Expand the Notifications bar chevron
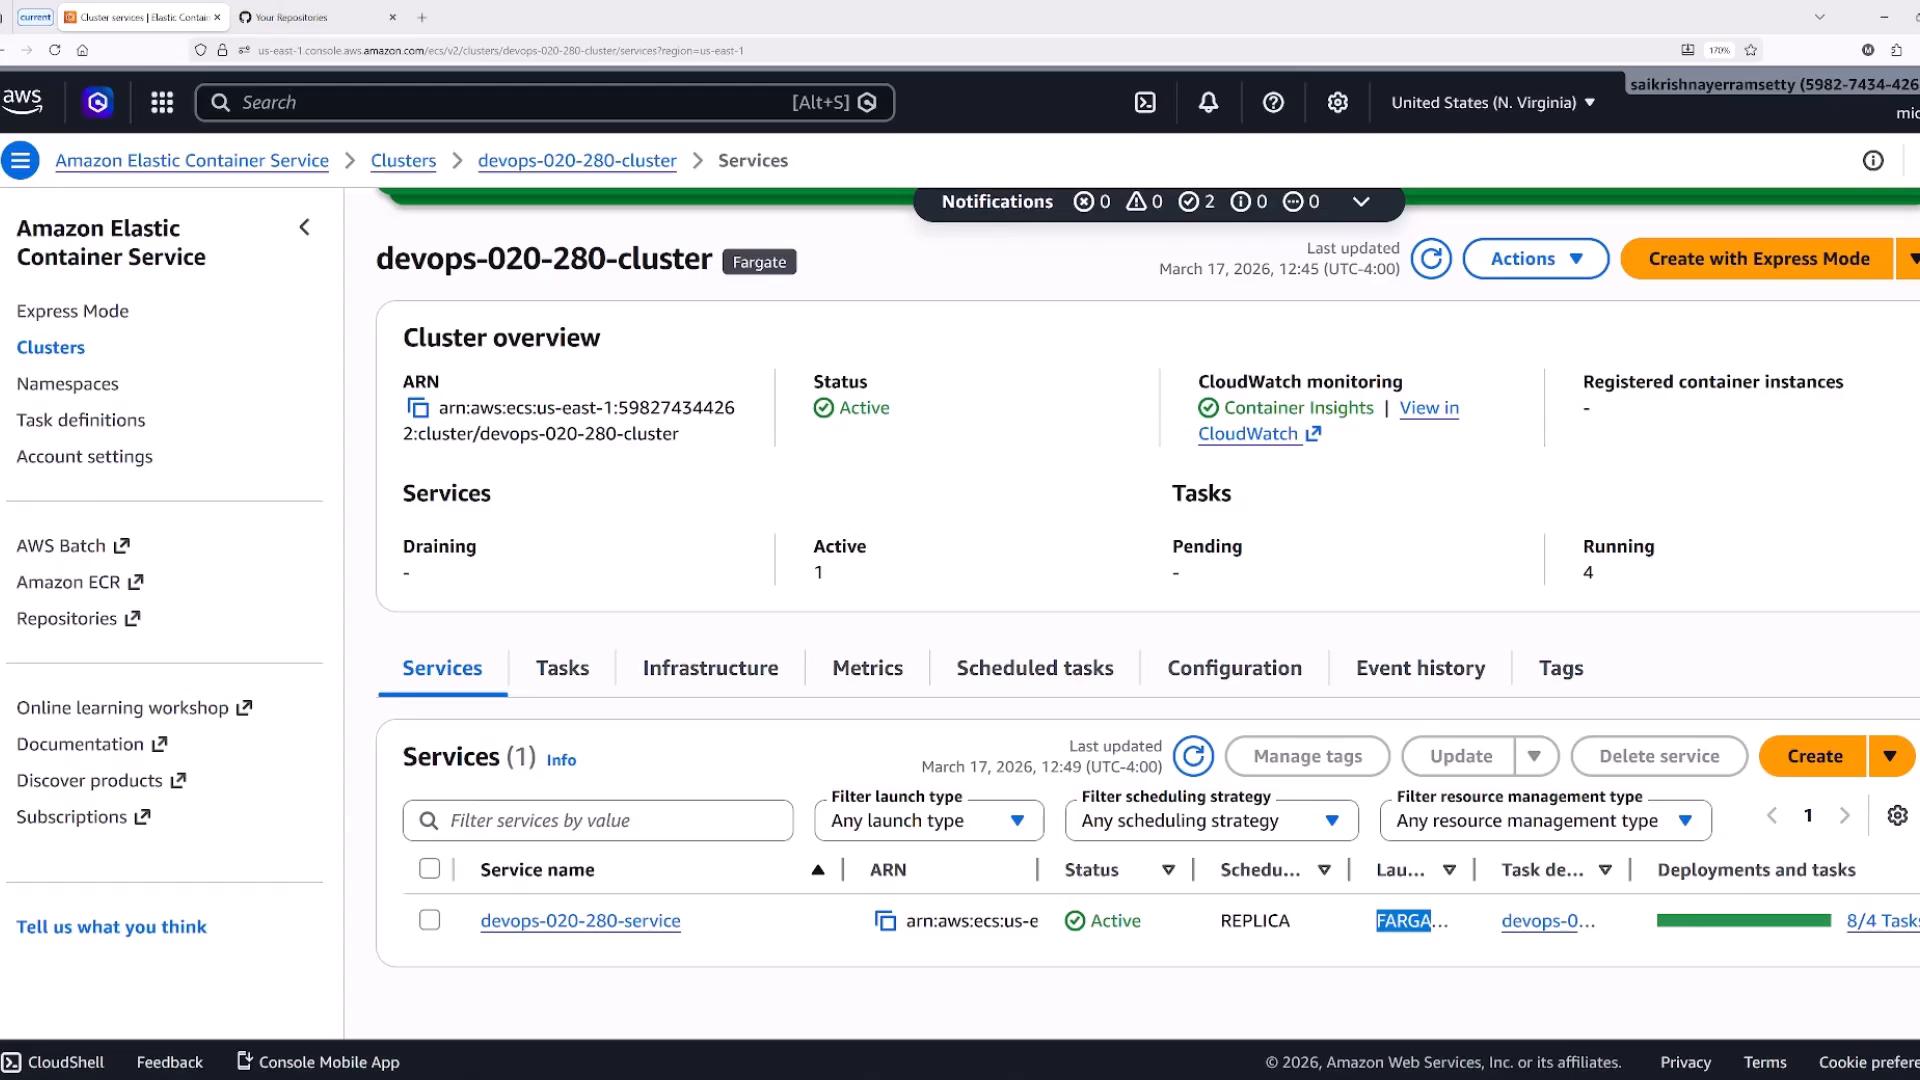 pos(1361,202)
